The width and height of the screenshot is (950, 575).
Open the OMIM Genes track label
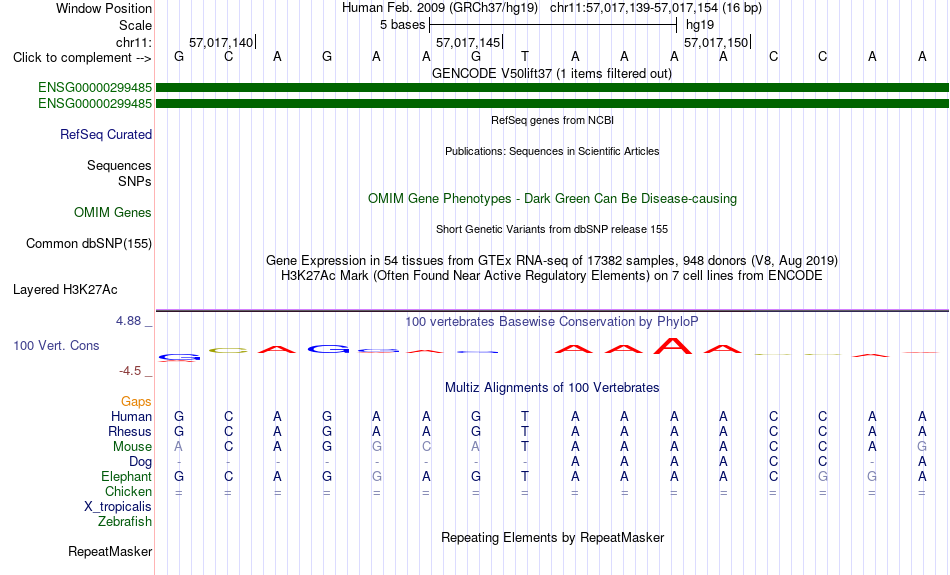112,213
